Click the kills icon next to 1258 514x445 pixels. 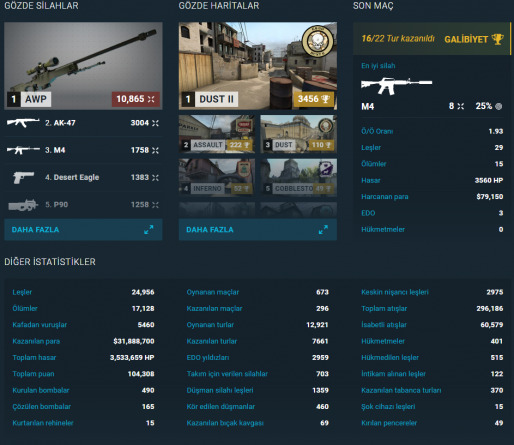155,205
